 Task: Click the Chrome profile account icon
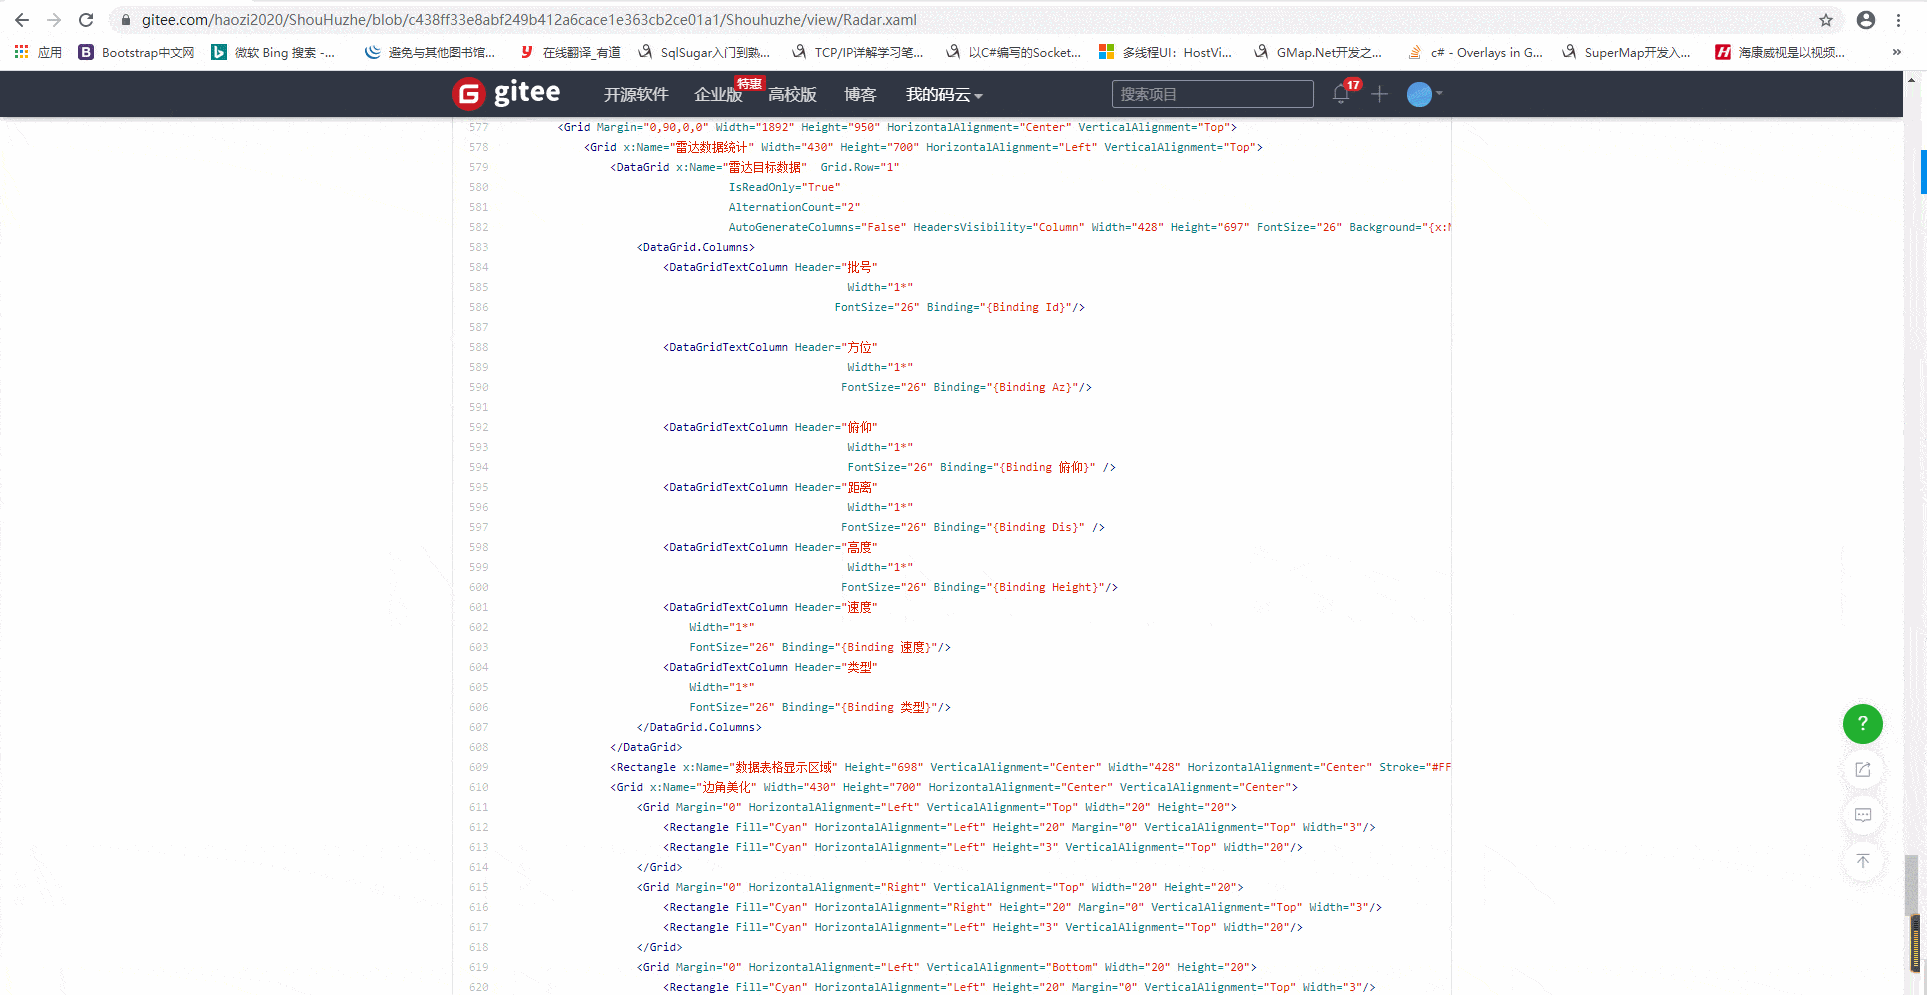pyautogui.click(x=1865, y=19)
